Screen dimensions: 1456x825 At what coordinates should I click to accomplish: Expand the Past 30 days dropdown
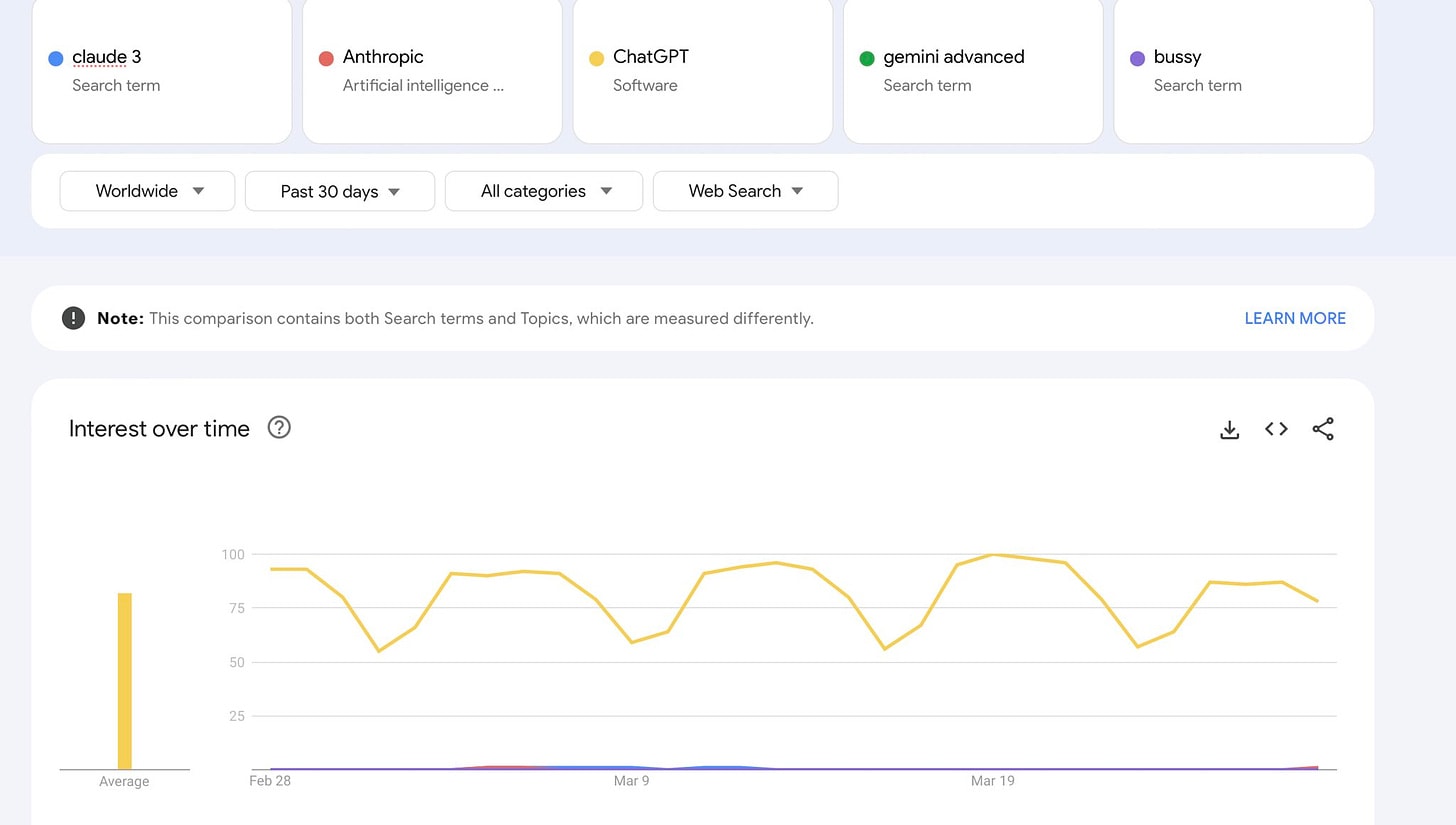pyautogui.click(x=339, y=191)
